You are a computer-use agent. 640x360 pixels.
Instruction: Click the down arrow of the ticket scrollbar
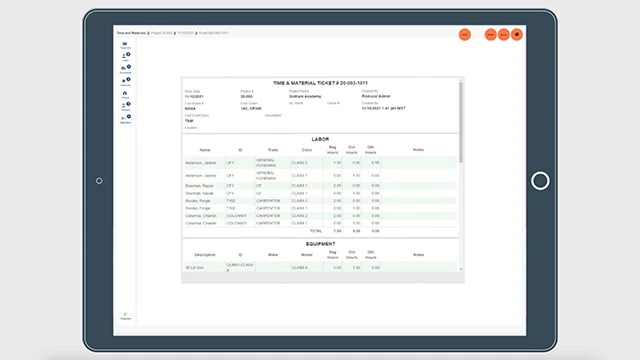(x=461, y=269)
